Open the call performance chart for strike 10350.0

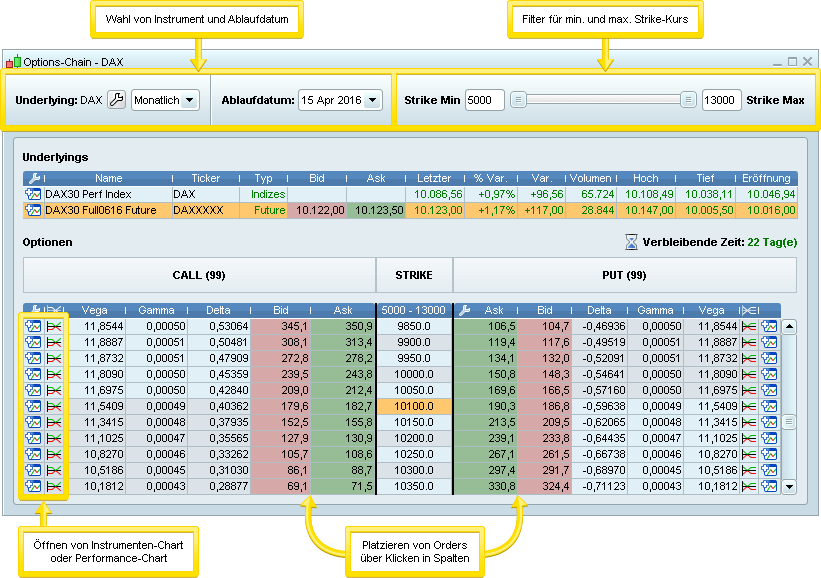[x=54, y=486]
